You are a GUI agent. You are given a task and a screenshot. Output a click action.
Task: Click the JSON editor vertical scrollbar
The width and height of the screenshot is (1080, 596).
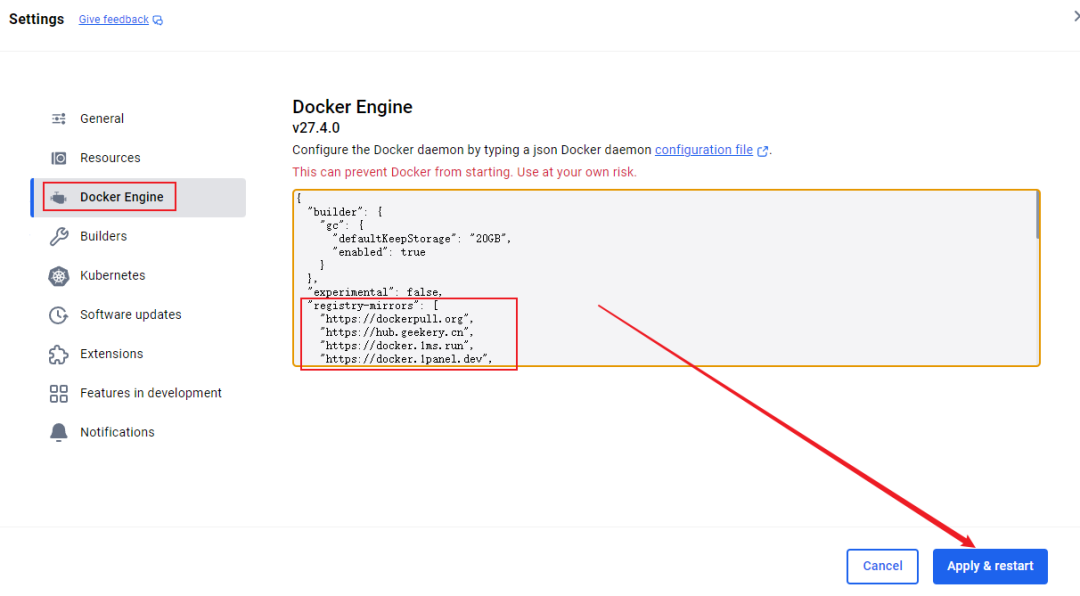pyautogui.click(x=1037, y=216)
